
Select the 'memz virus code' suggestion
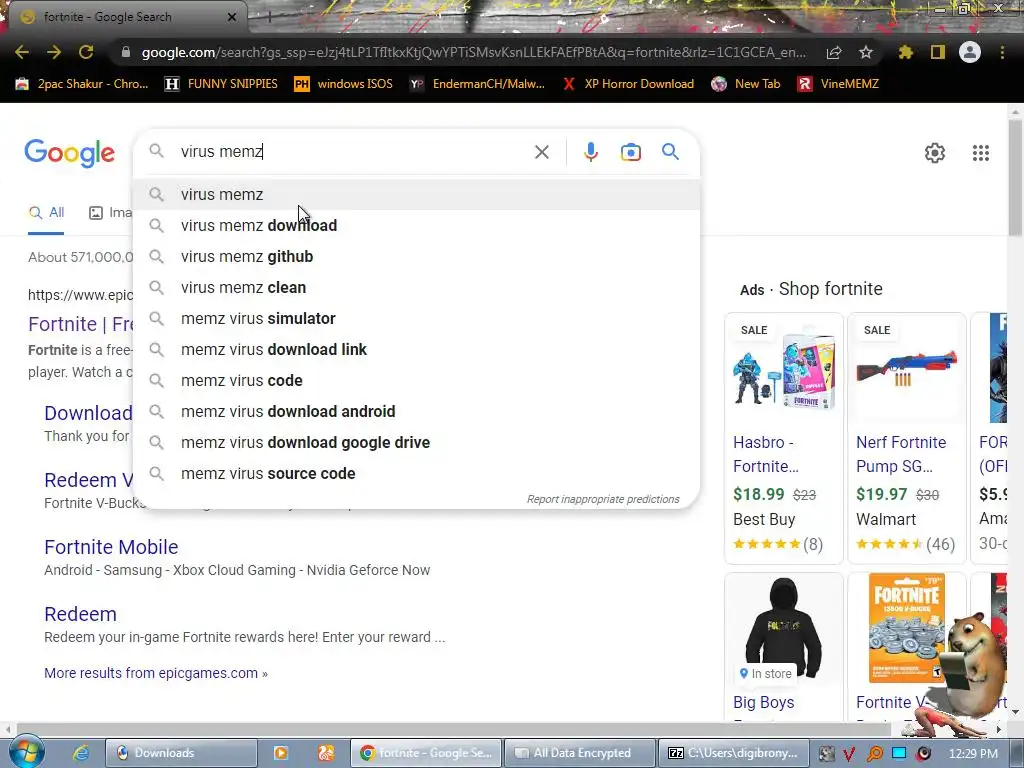[x=417, y=381]
